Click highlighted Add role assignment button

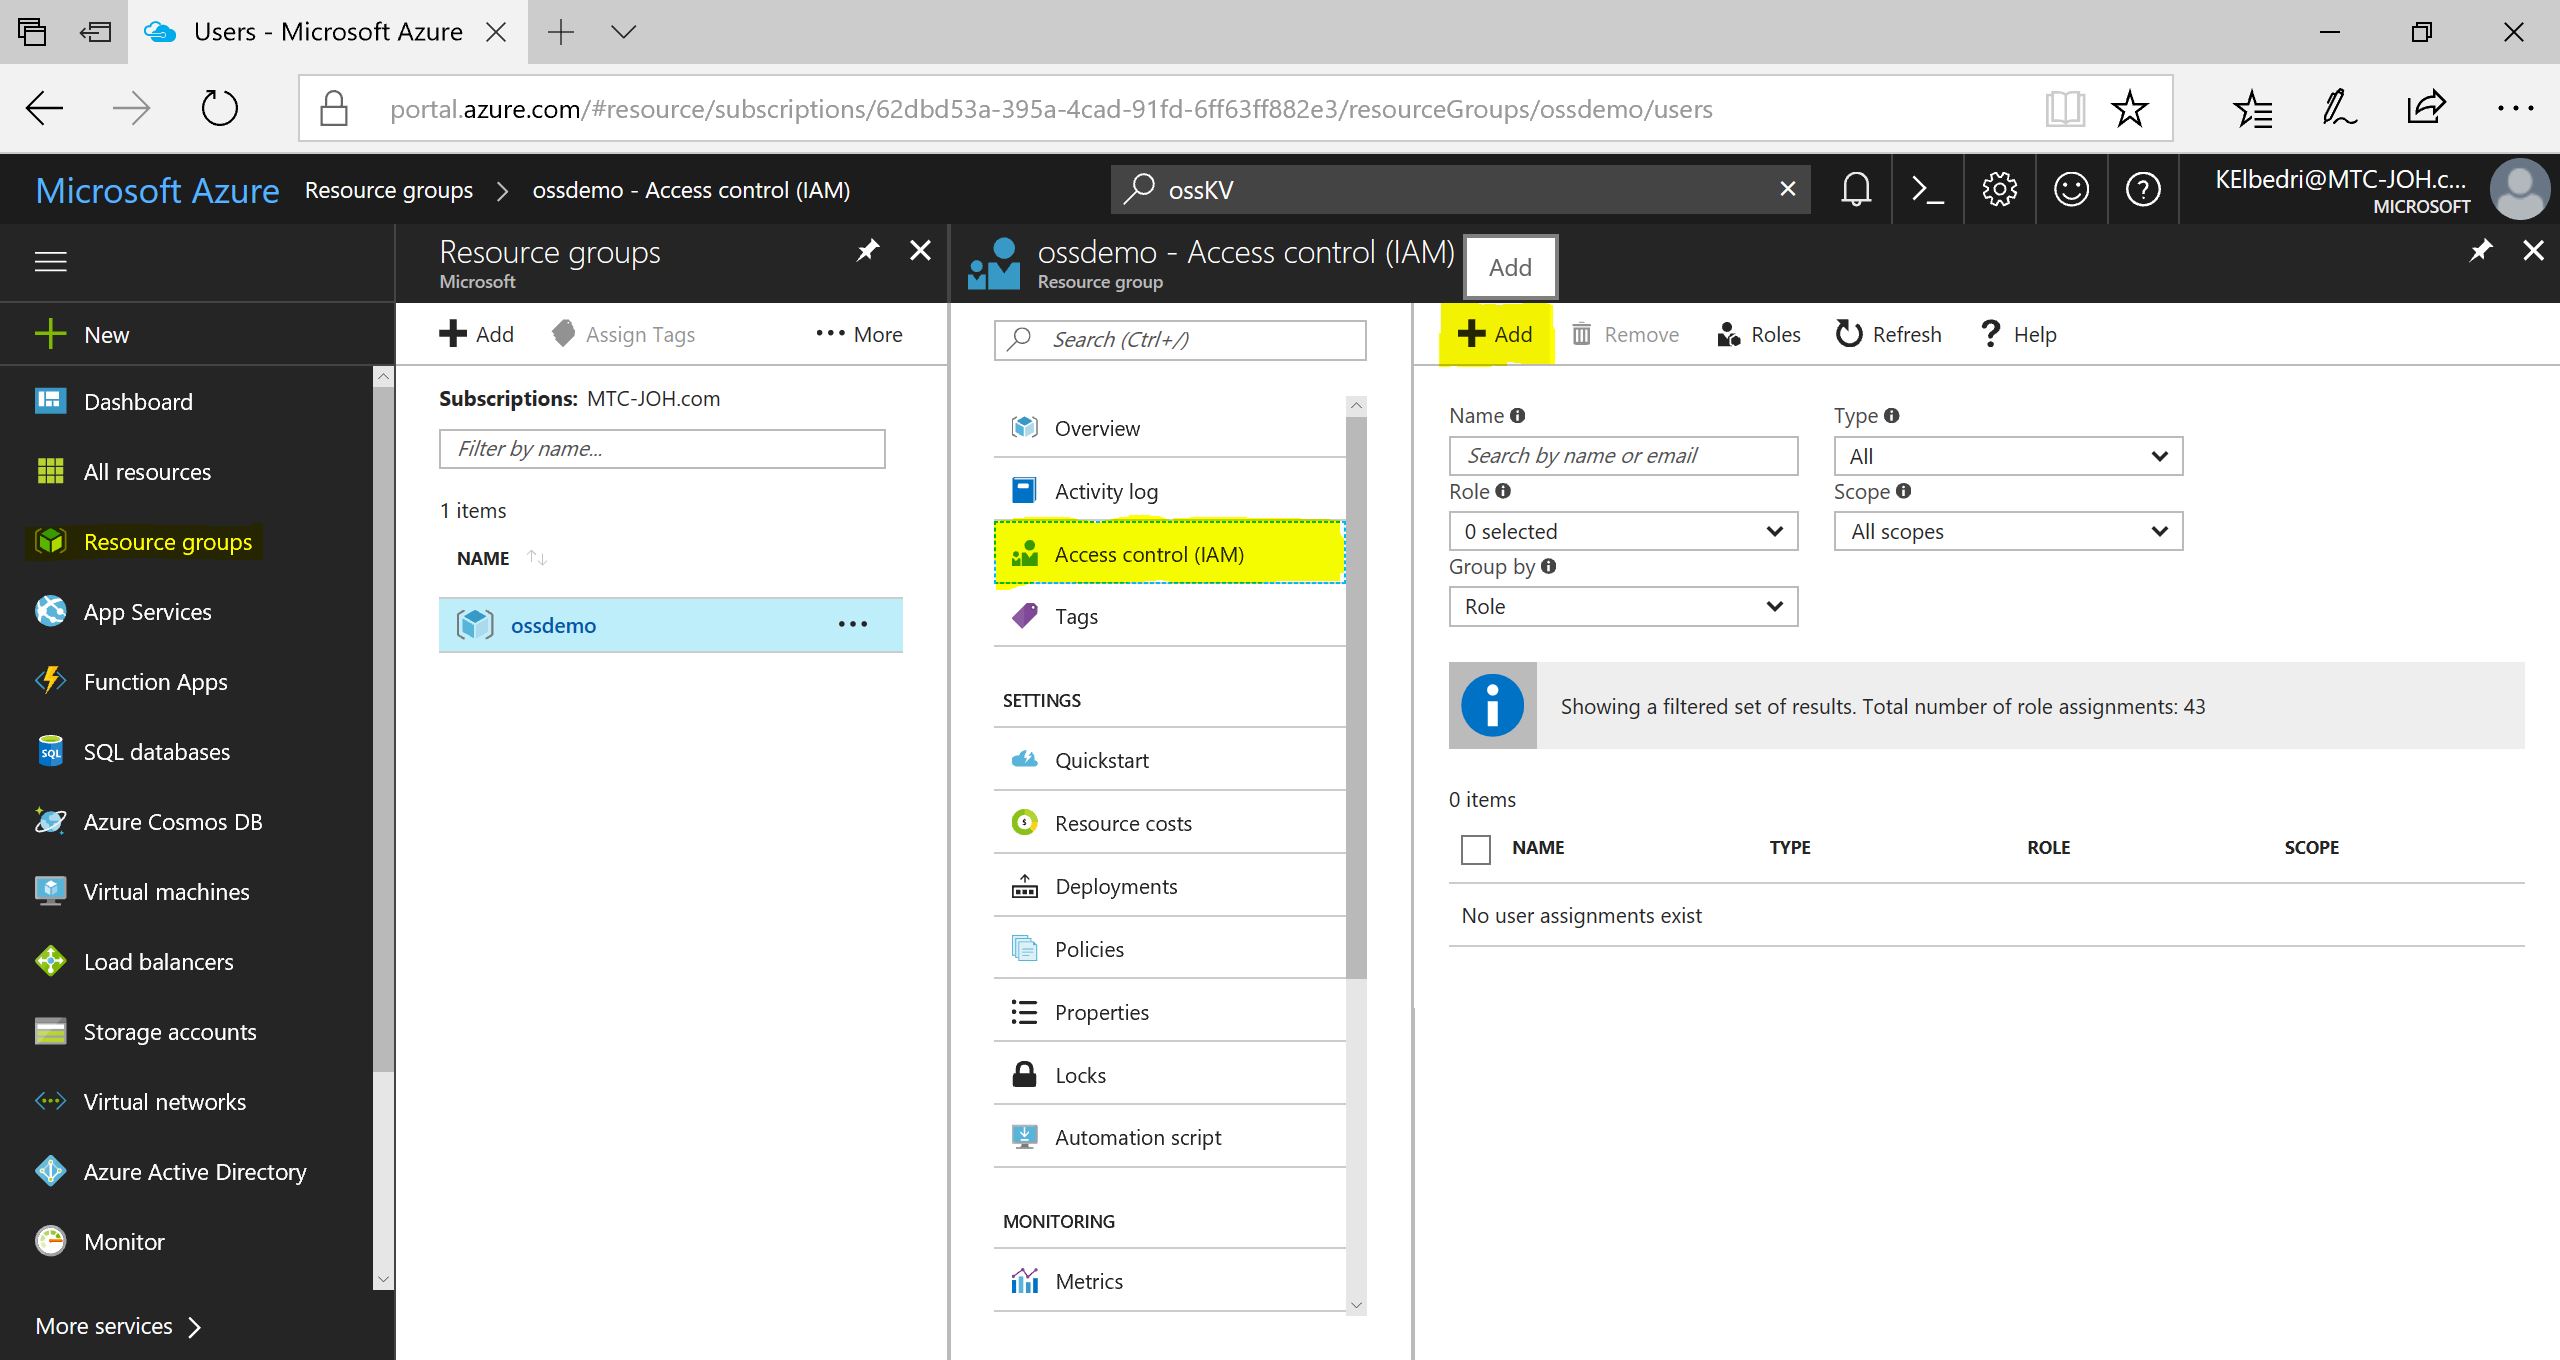click(1495, 334)
